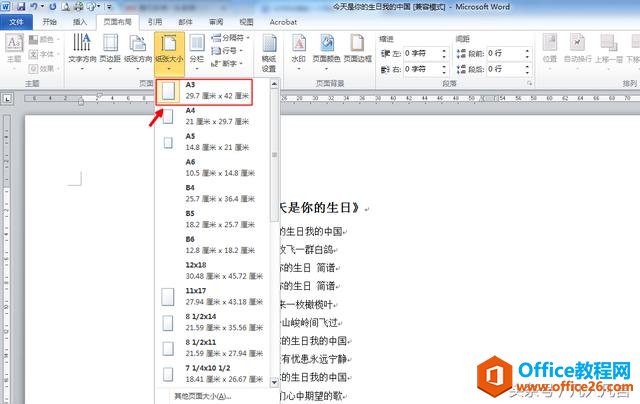
Task: Adjust spacing after spinner arrows
Action: [x=527, y=69]
